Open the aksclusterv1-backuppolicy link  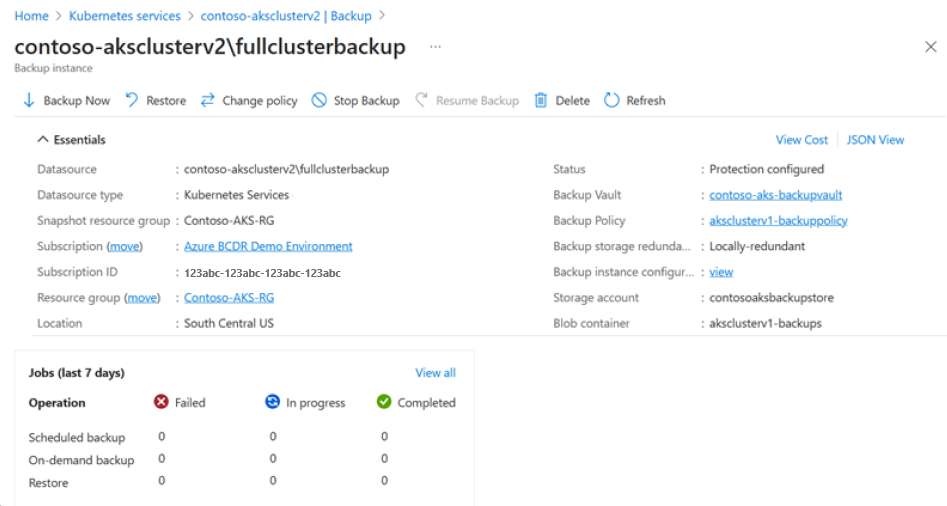tap(778, 220)
